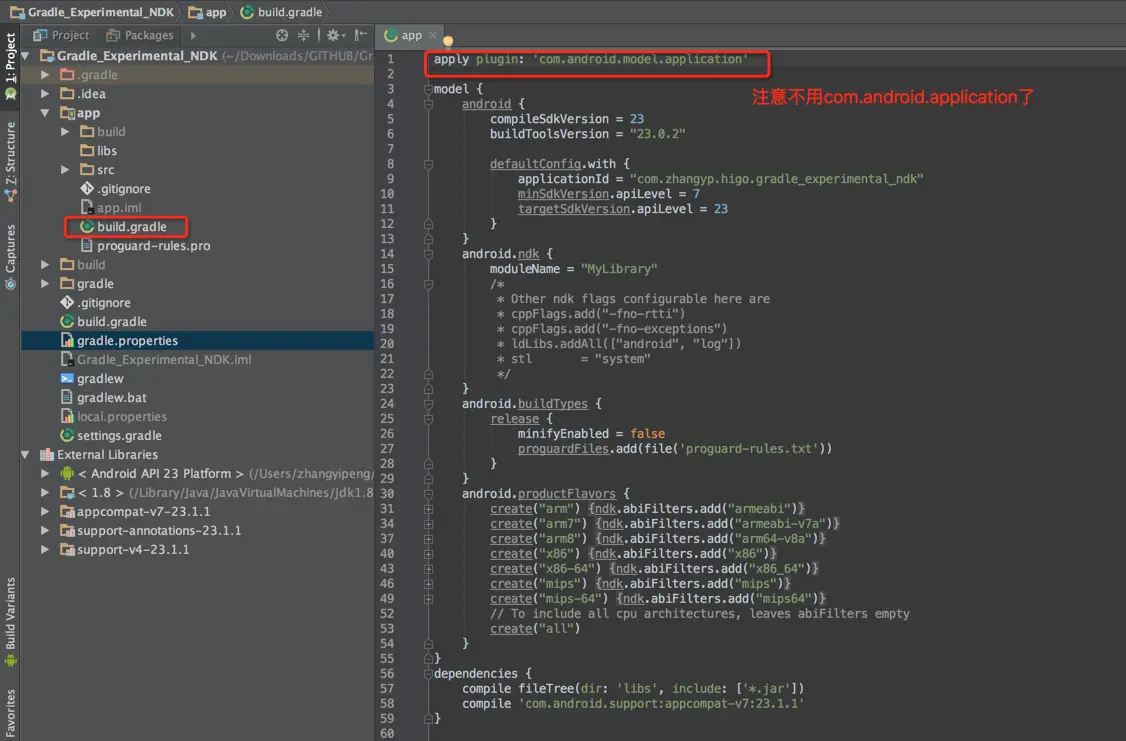1126x741 pixels.
Task: Expand the gradle folder
Action: [45, 284]
